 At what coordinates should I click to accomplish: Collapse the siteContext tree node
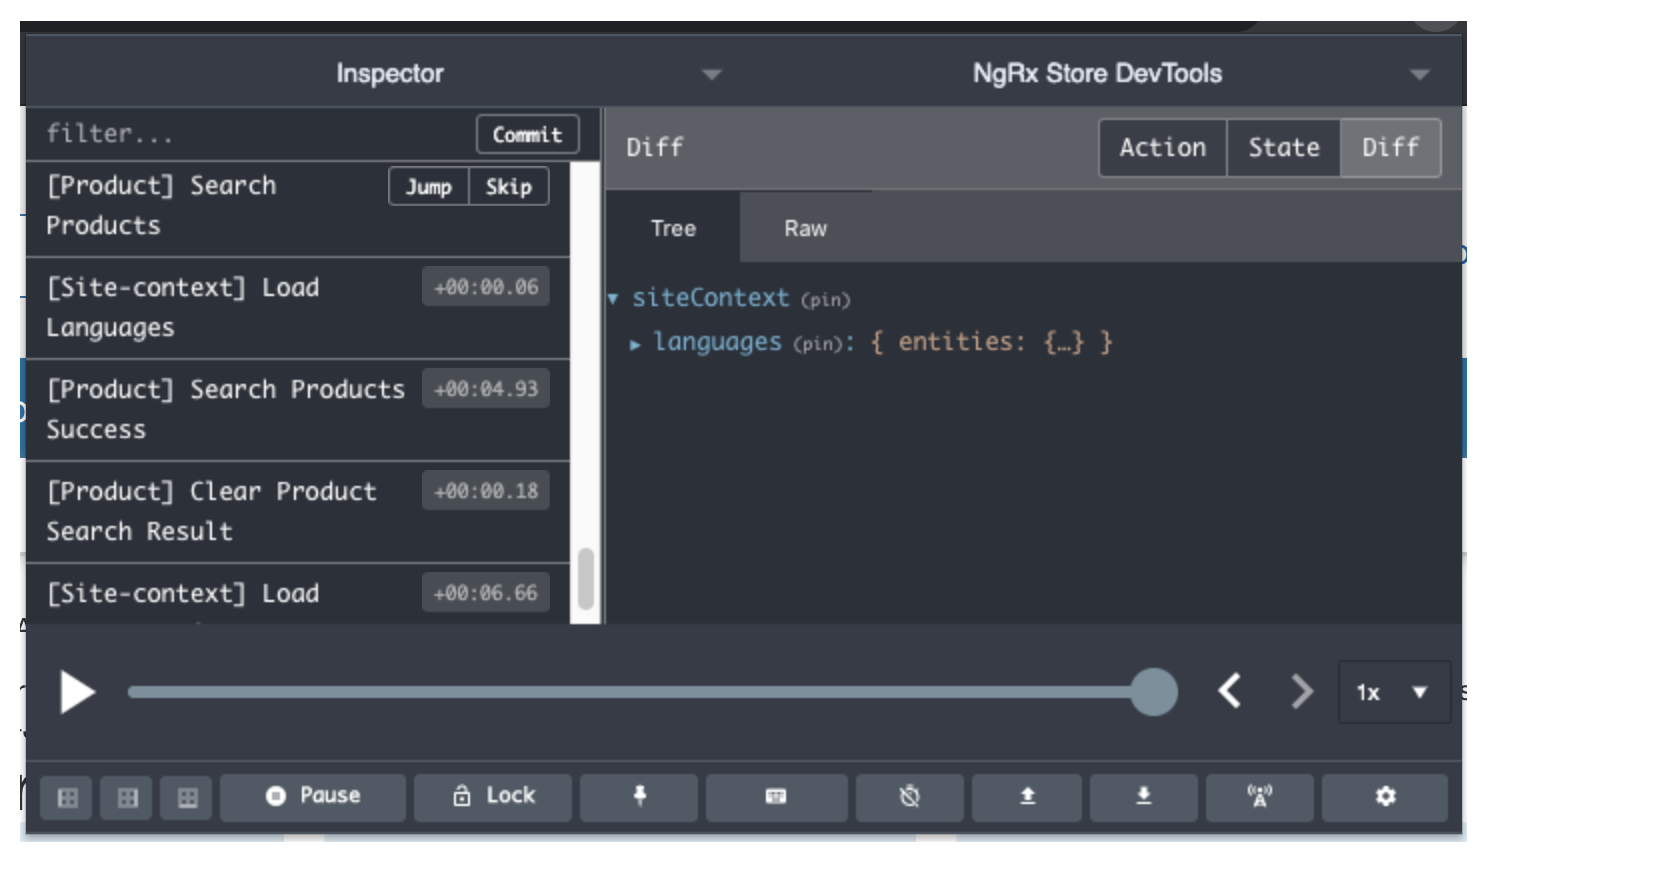613,298
